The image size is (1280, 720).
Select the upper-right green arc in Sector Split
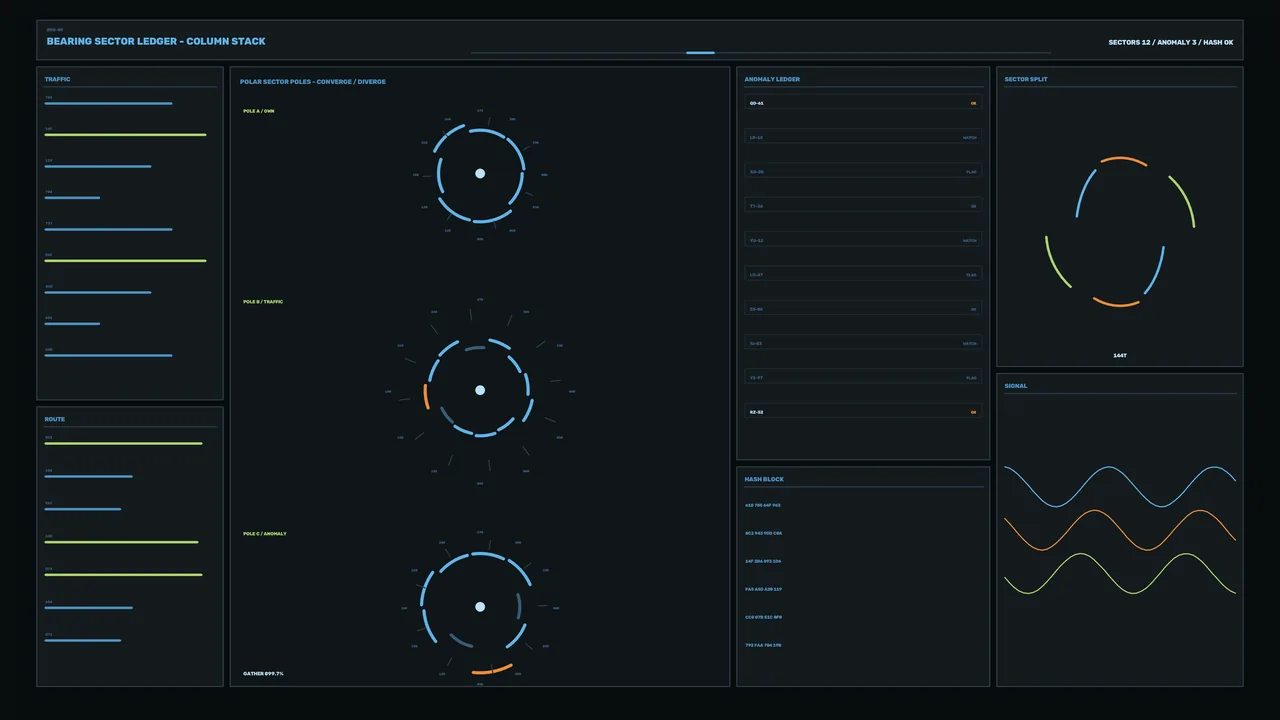(x=1183, y=200)
